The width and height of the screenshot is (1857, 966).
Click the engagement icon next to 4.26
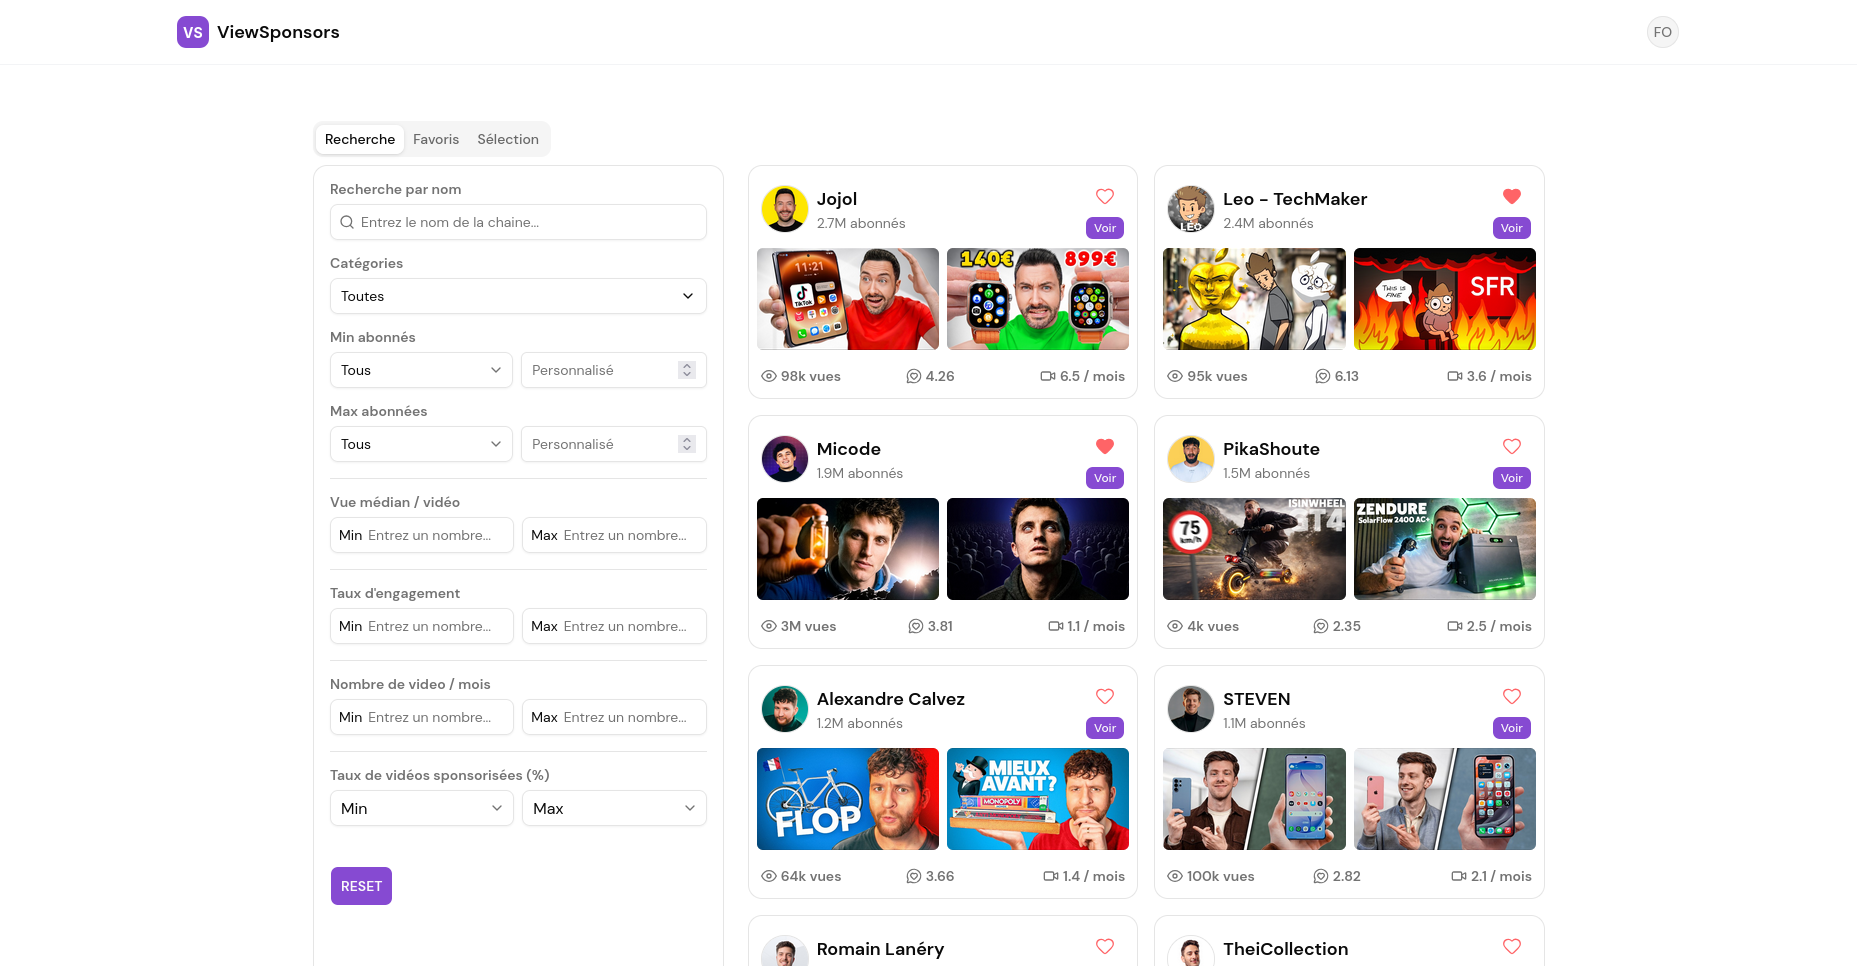click(x=913, y=376)
